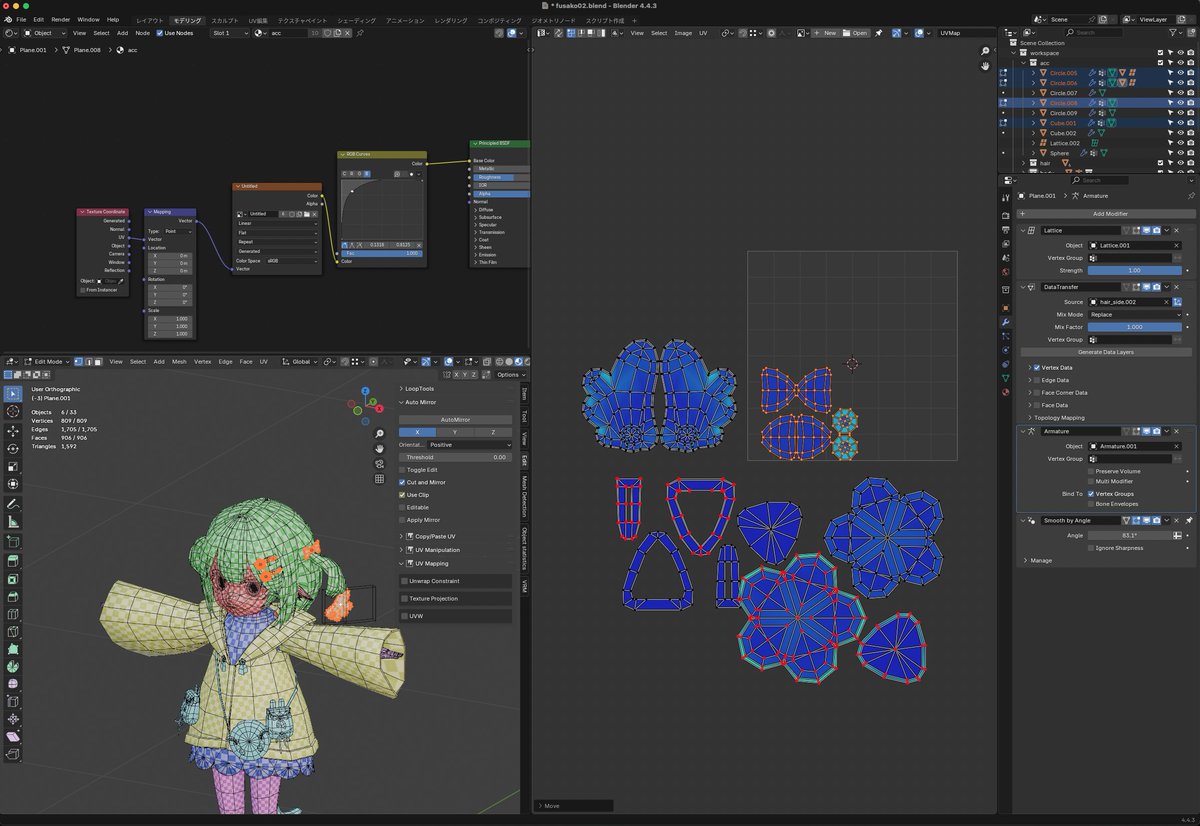Viewport: 1200px width, 826px height.
Task: Enable Preserve Volume in Armature modifier
Action: (1091, 471)
